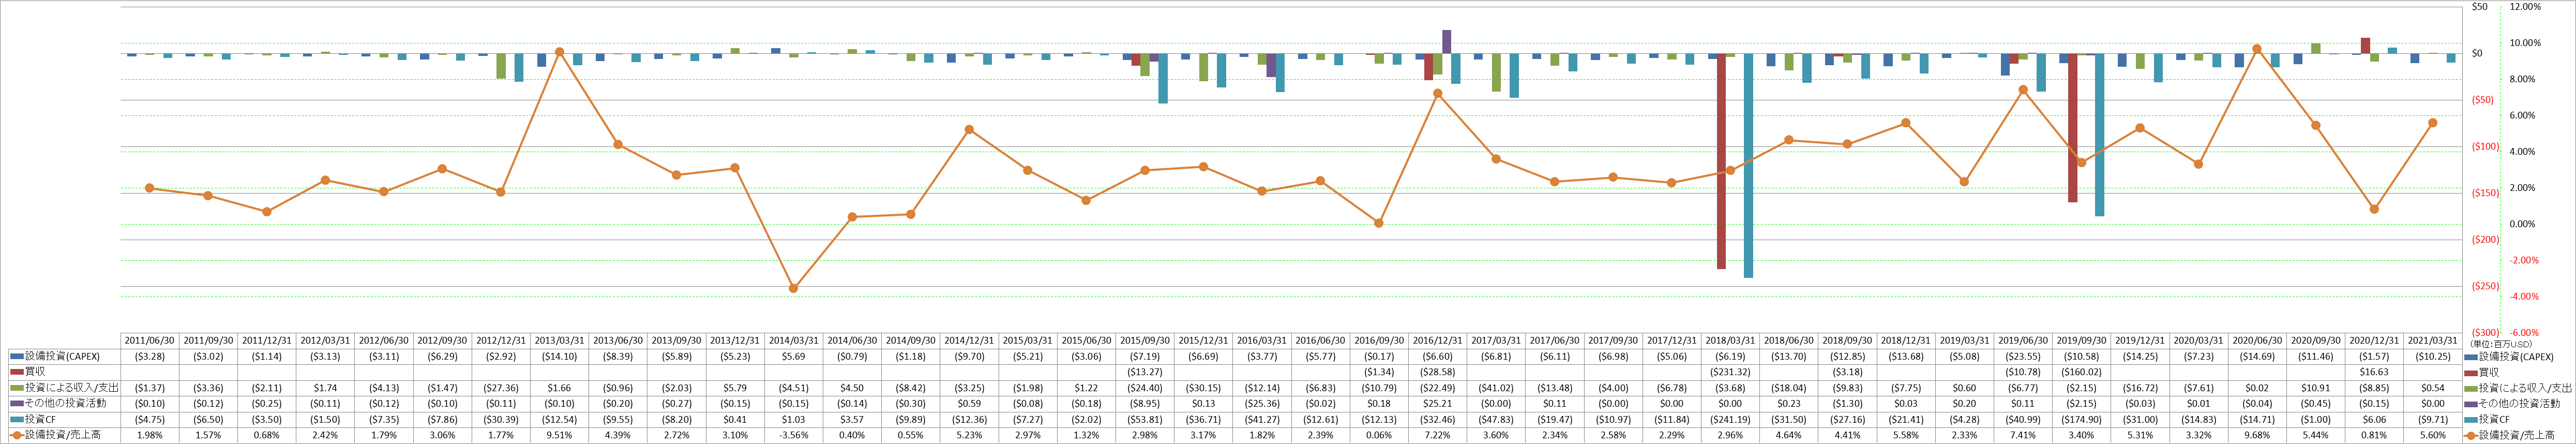2576x444 pixels.
Task: Click the 投資CF cell showing ($30.39)
Action: point(501,419)
